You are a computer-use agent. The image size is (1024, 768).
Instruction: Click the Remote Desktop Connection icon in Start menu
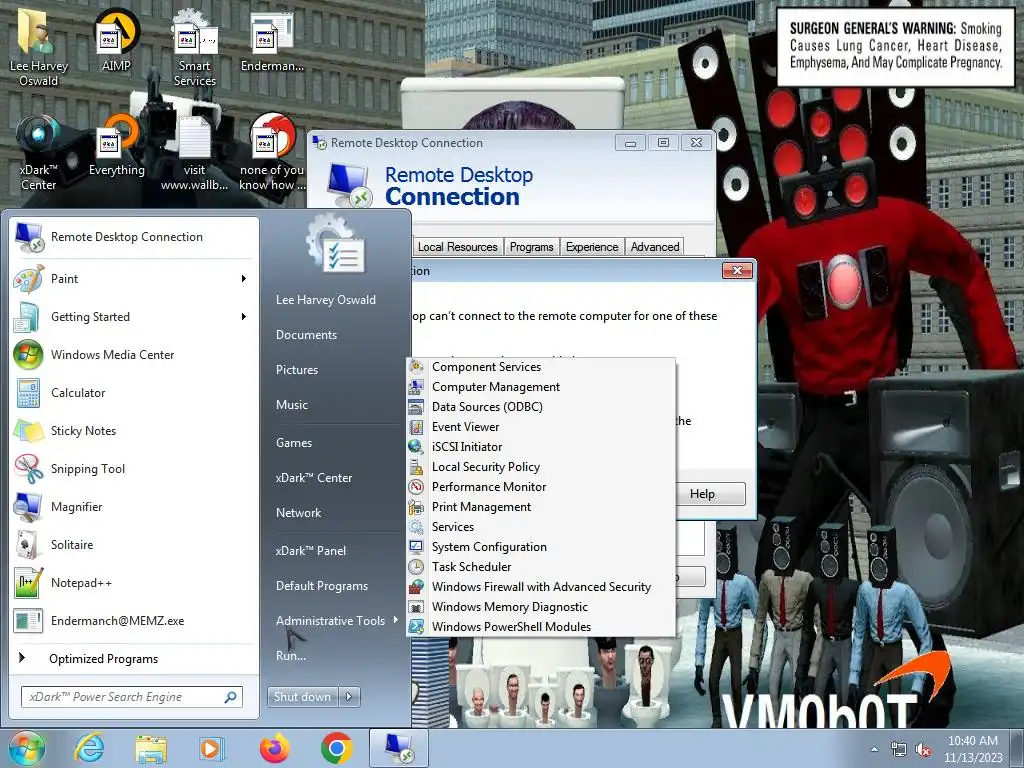[x=29, y=237]
